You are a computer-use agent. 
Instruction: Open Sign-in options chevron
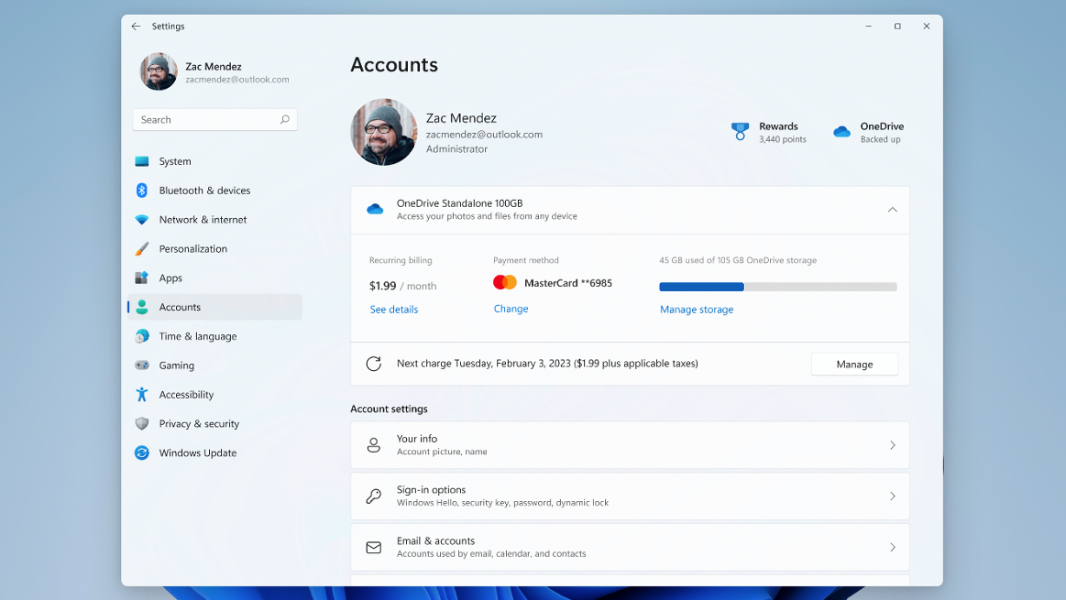[x=892, y=496]
